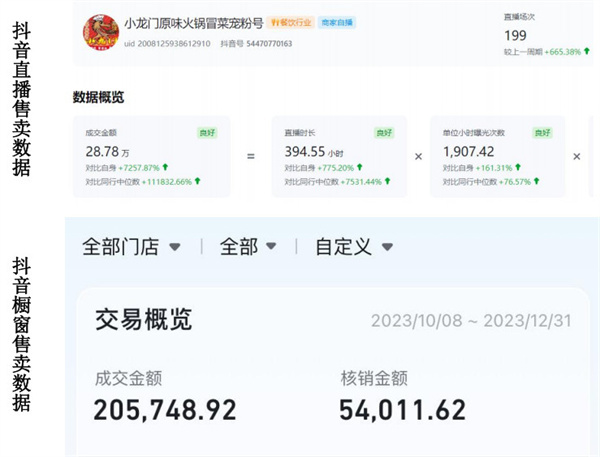Click green up arrow beside +7257.87%
Screen dimensions: 600x457
(x=165, y=167)
